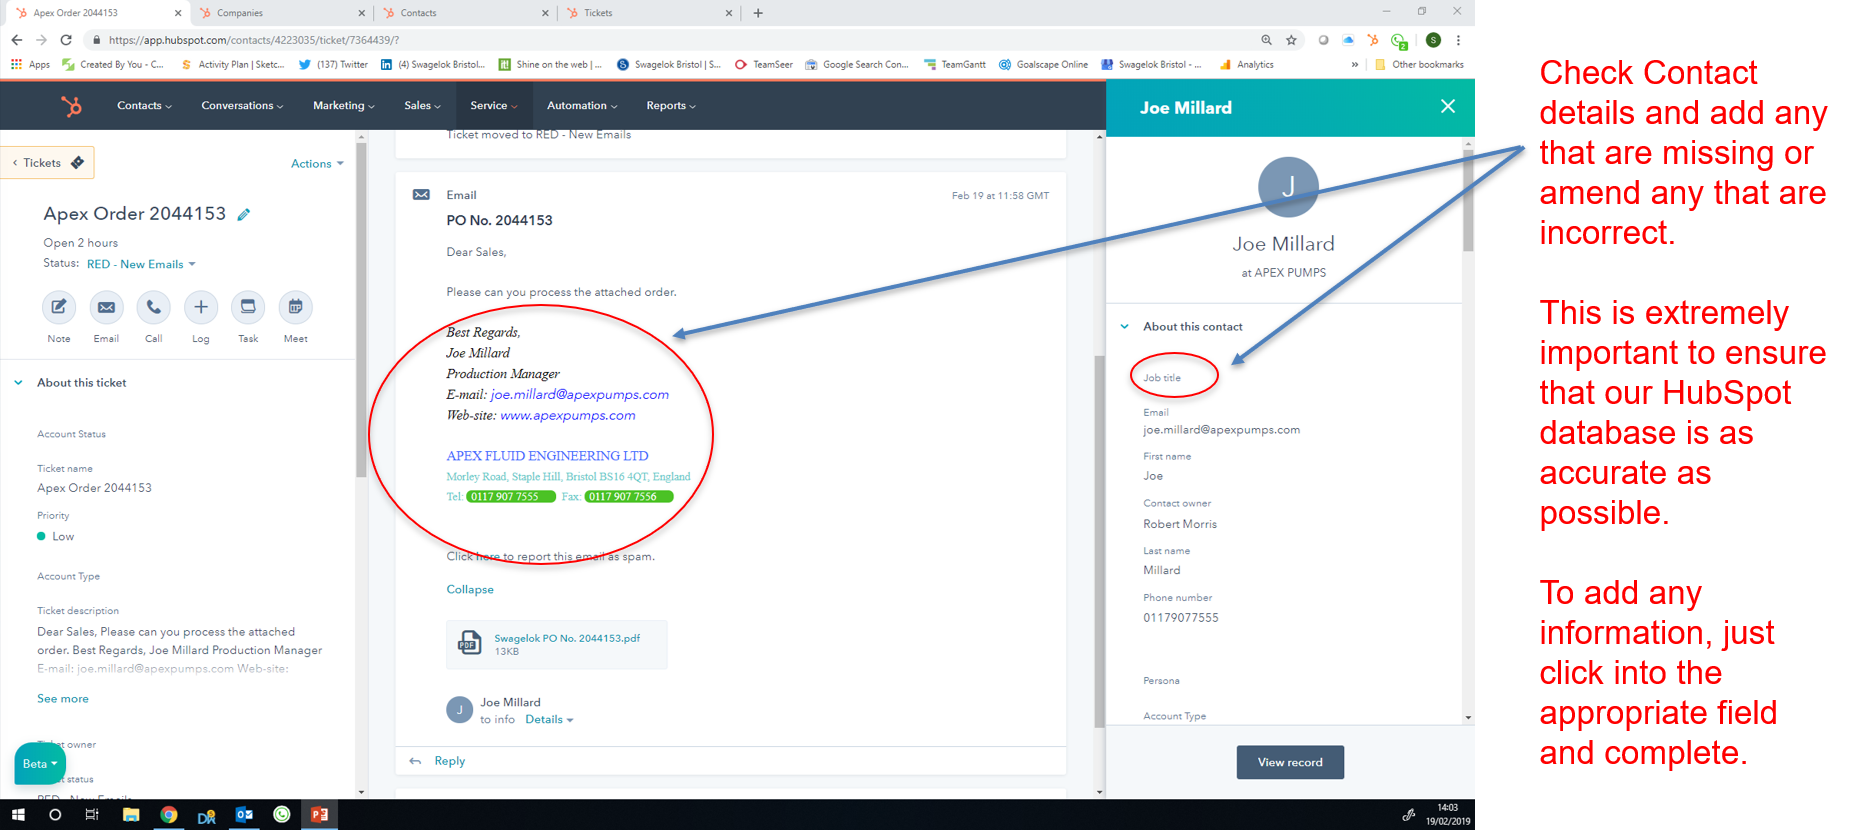Screen dimensions: 1858x830
Task: Open the Sales navigation menu
Action: pyautogui.click(x=422, y=106)
